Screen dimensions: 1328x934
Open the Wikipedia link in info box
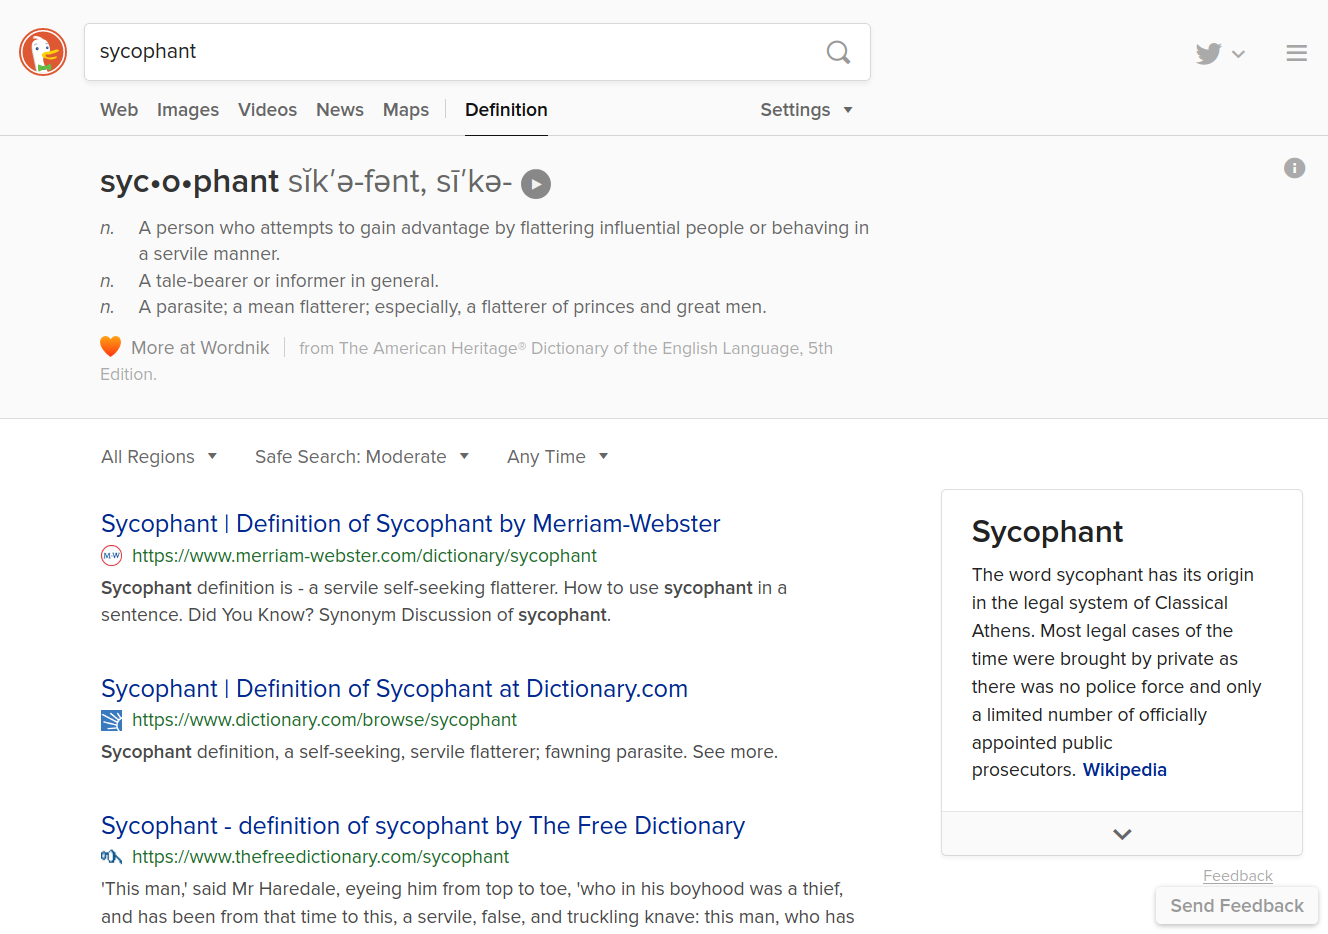click(x=1124, y=770)
